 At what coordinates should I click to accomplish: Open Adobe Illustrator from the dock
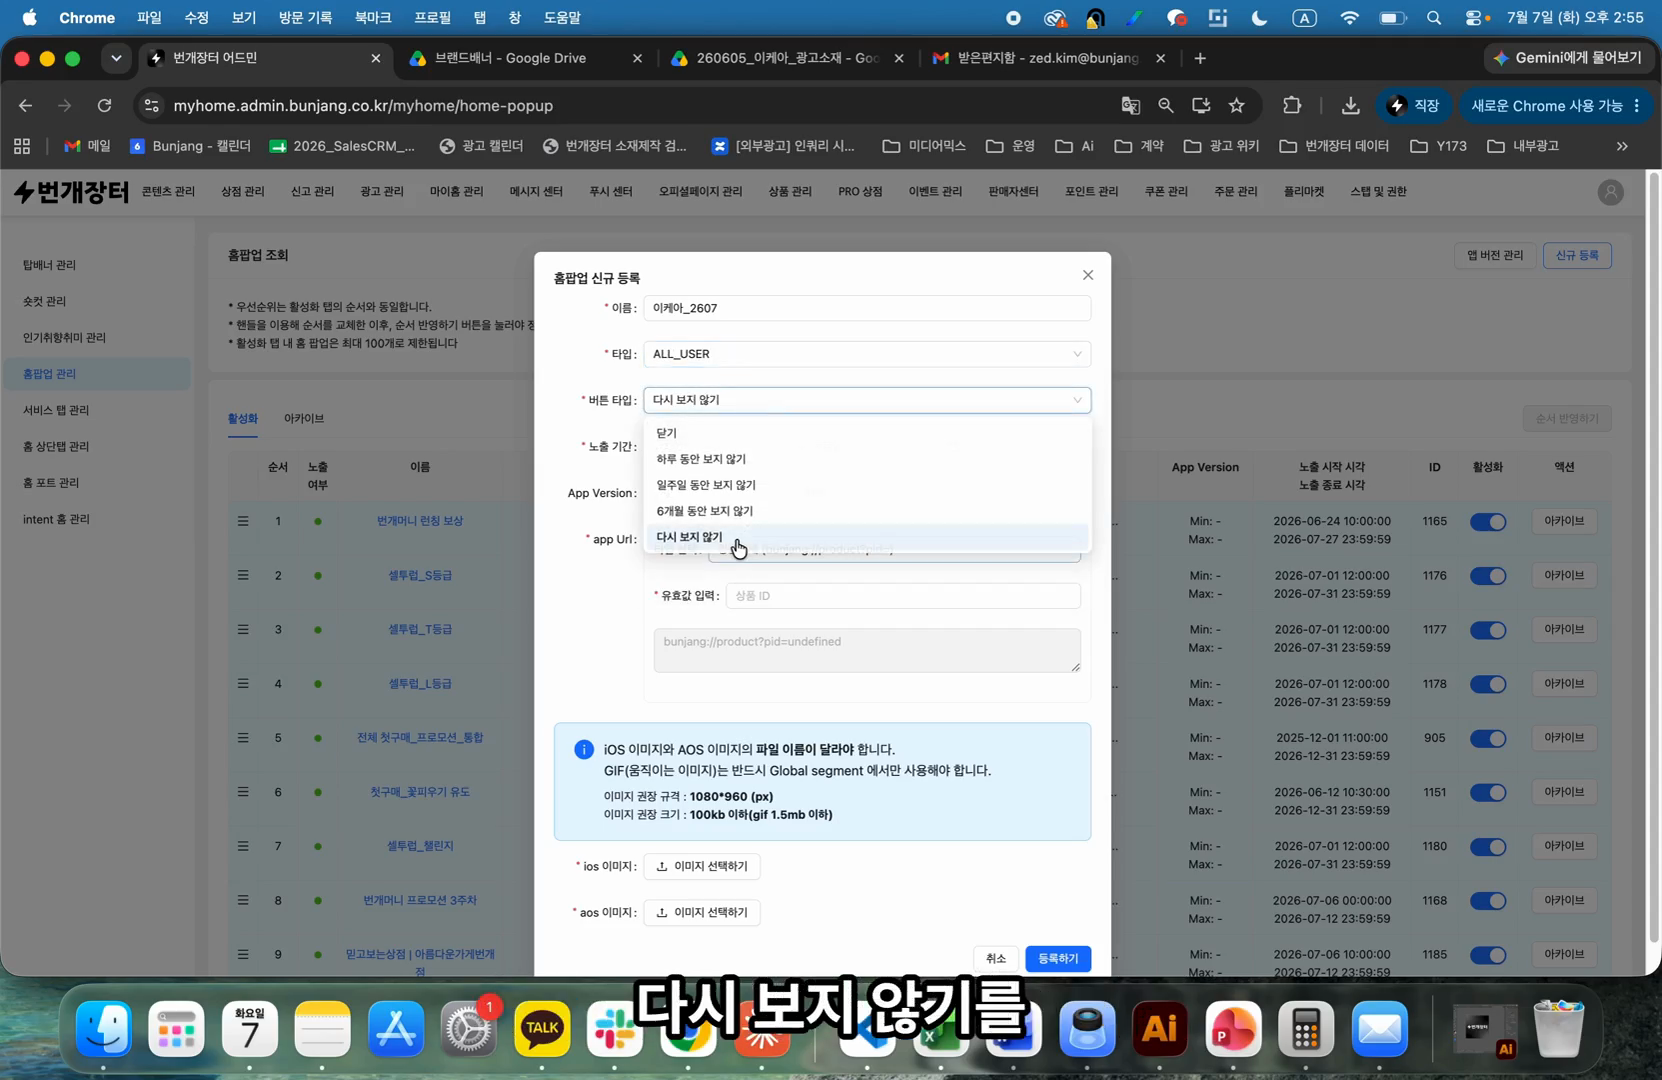(x=1160, y=1029)
